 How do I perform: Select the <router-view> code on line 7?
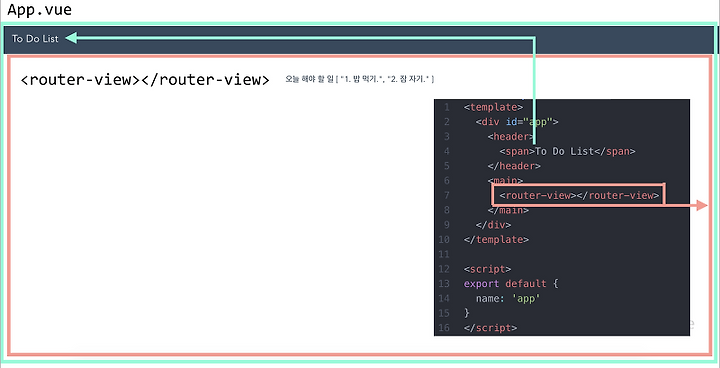579,196
